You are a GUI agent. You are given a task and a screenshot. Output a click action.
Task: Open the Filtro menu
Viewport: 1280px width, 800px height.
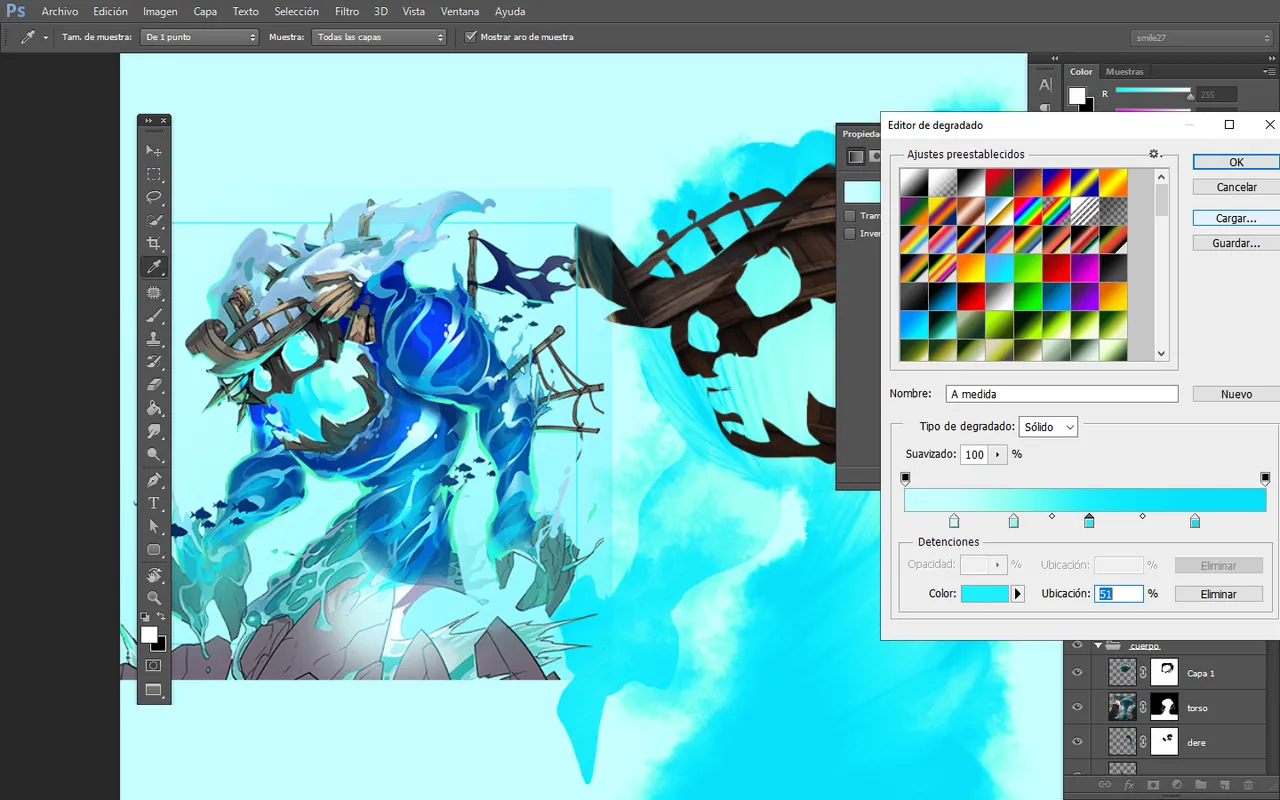click(x=347, y=11)
